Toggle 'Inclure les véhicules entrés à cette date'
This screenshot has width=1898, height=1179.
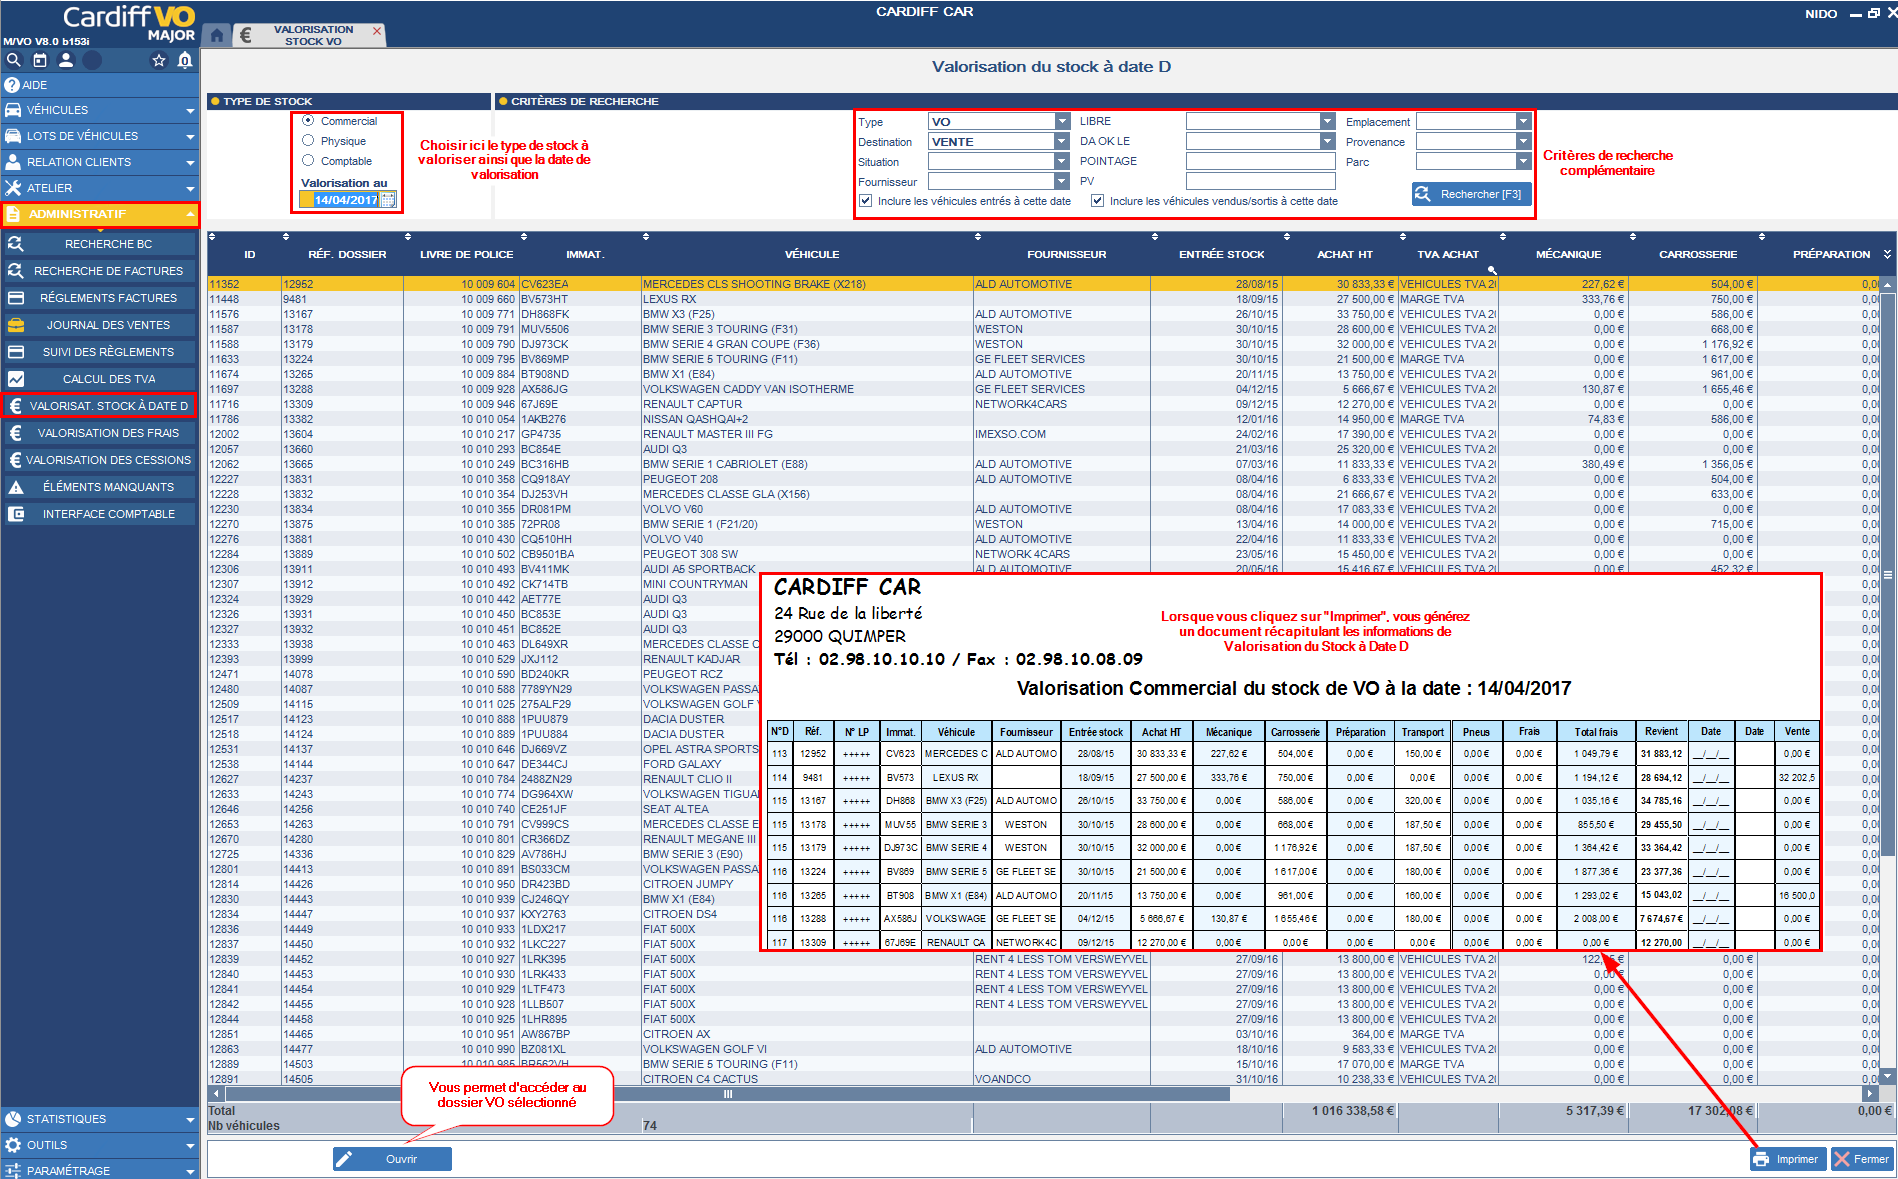[x=866, y=201]
